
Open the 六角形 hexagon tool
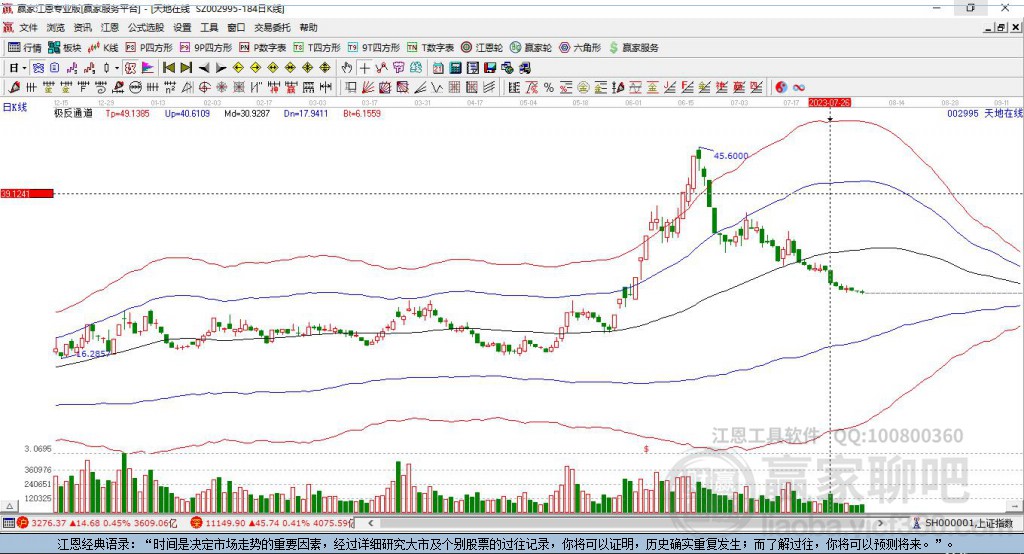coord(580,48)
